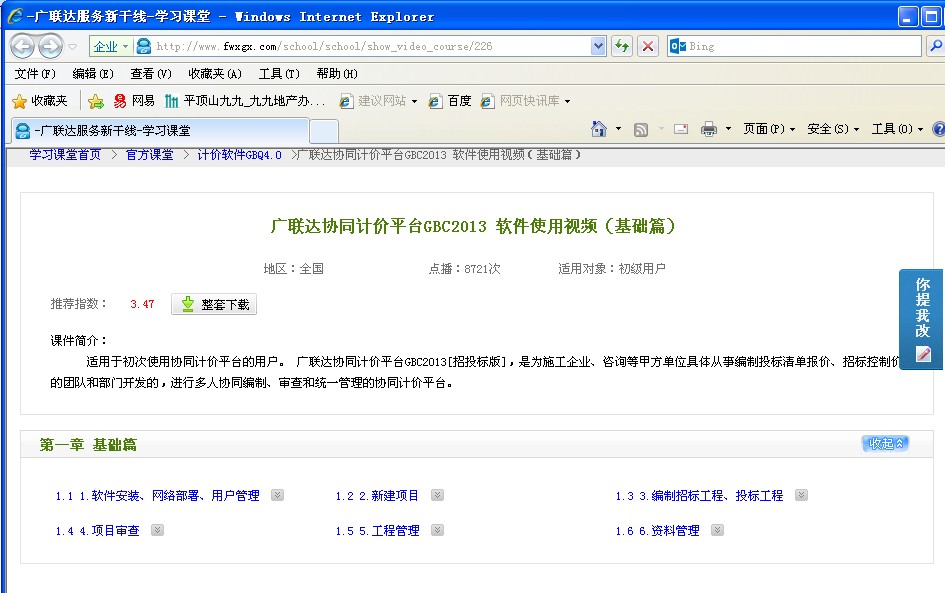Open lesson 1.4 项目审查

[x=97, y=531]
